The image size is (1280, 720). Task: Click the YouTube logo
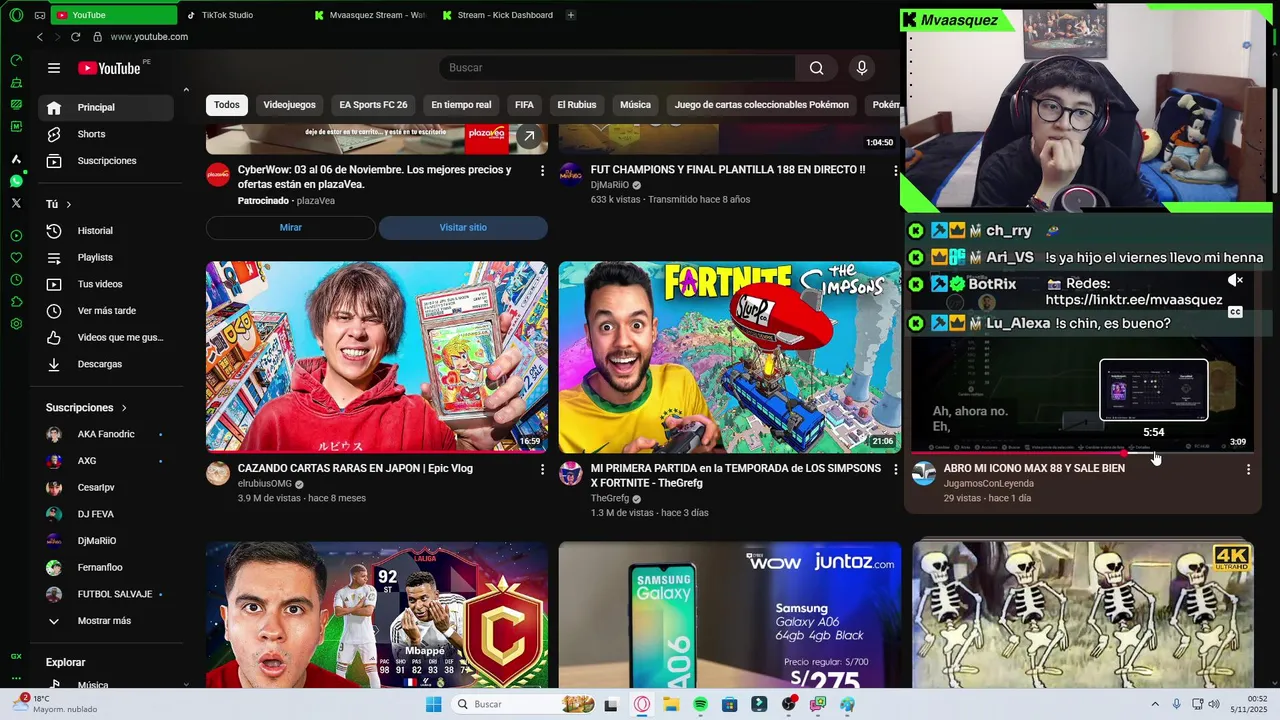tap(110, 68)
